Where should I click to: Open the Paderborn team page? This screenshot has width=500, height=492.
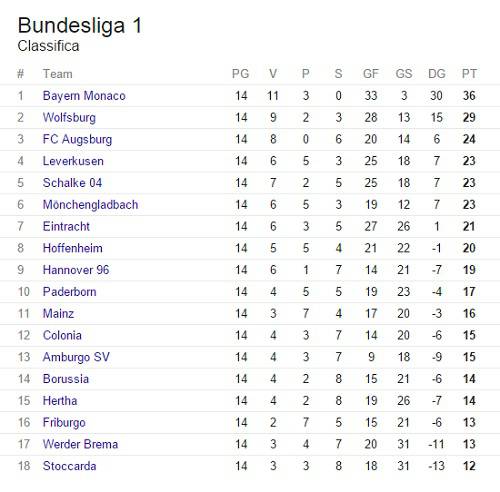[x=69, y=292]
